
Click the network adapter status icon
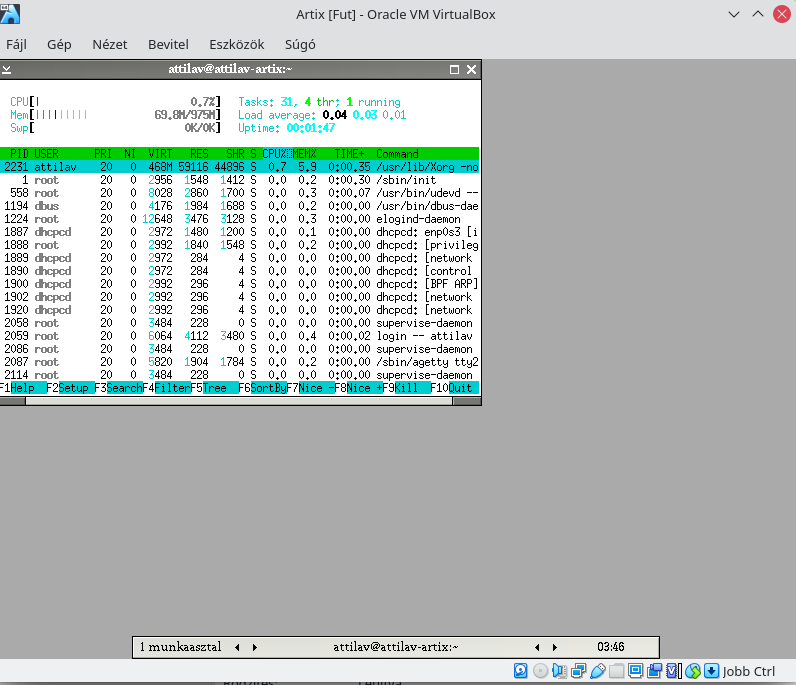[578, 671]
